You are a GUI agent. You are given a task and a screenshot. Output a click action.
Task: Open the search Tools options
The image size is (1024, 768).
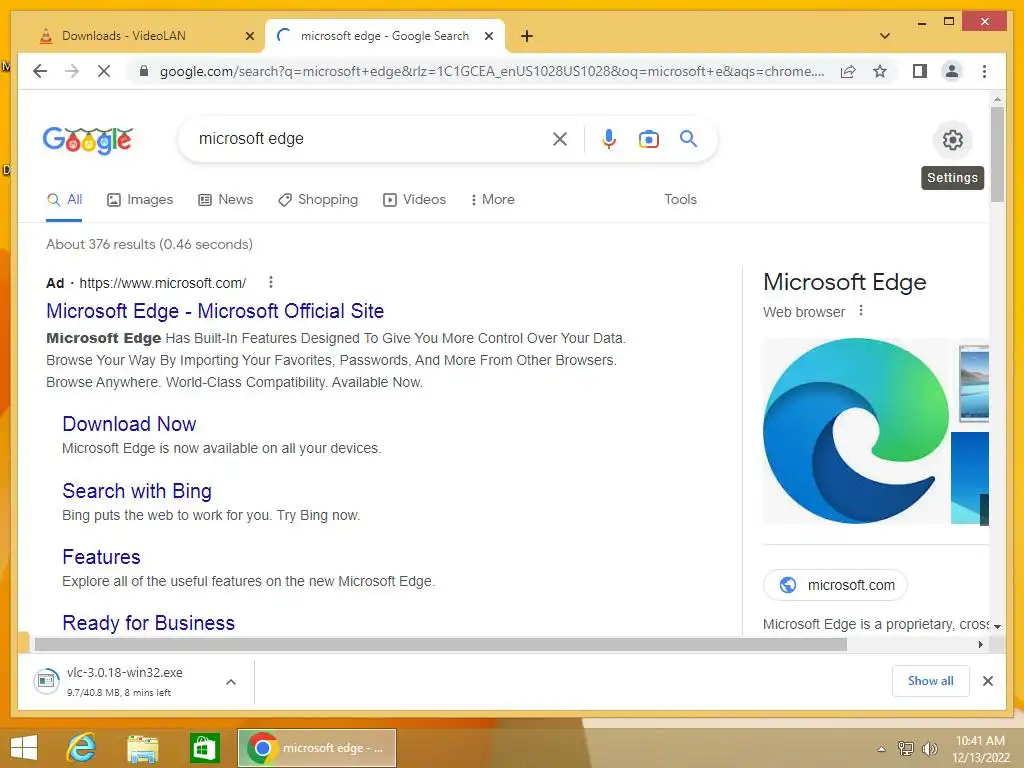coord(680,199)
